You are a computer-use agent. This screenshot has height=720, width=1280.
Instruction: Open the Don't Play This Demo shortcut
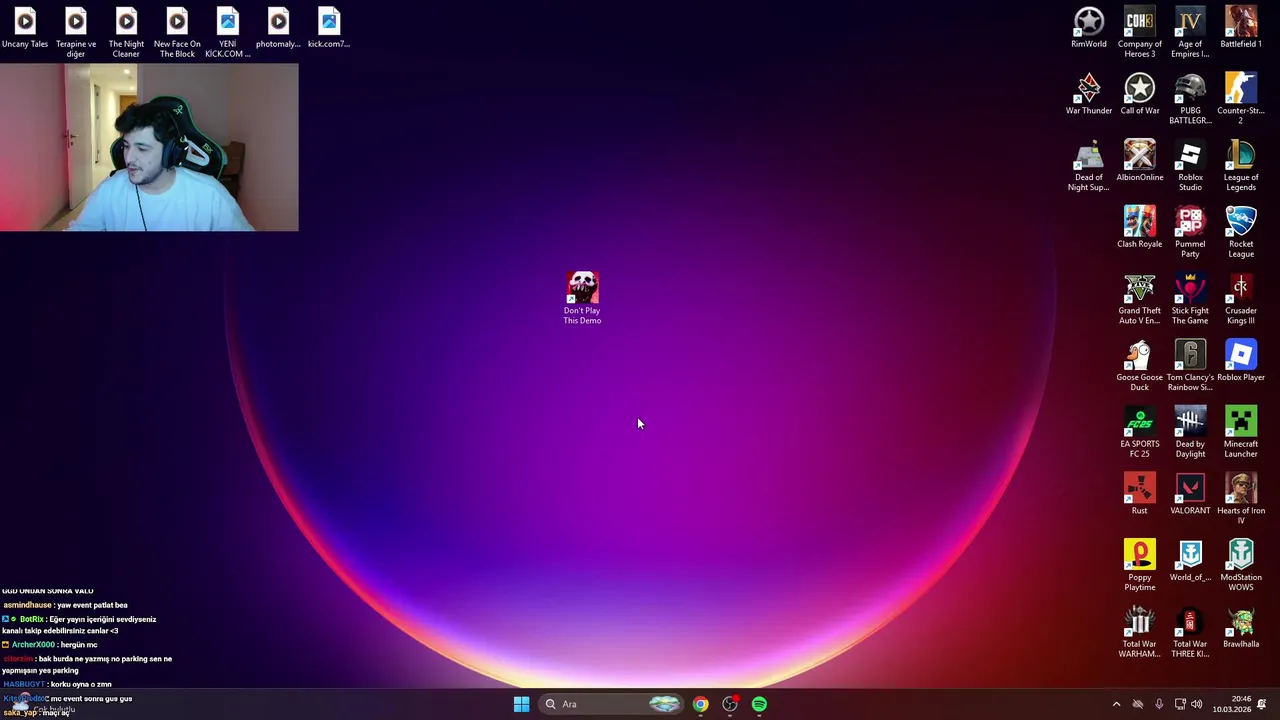(x=582, y=297)
